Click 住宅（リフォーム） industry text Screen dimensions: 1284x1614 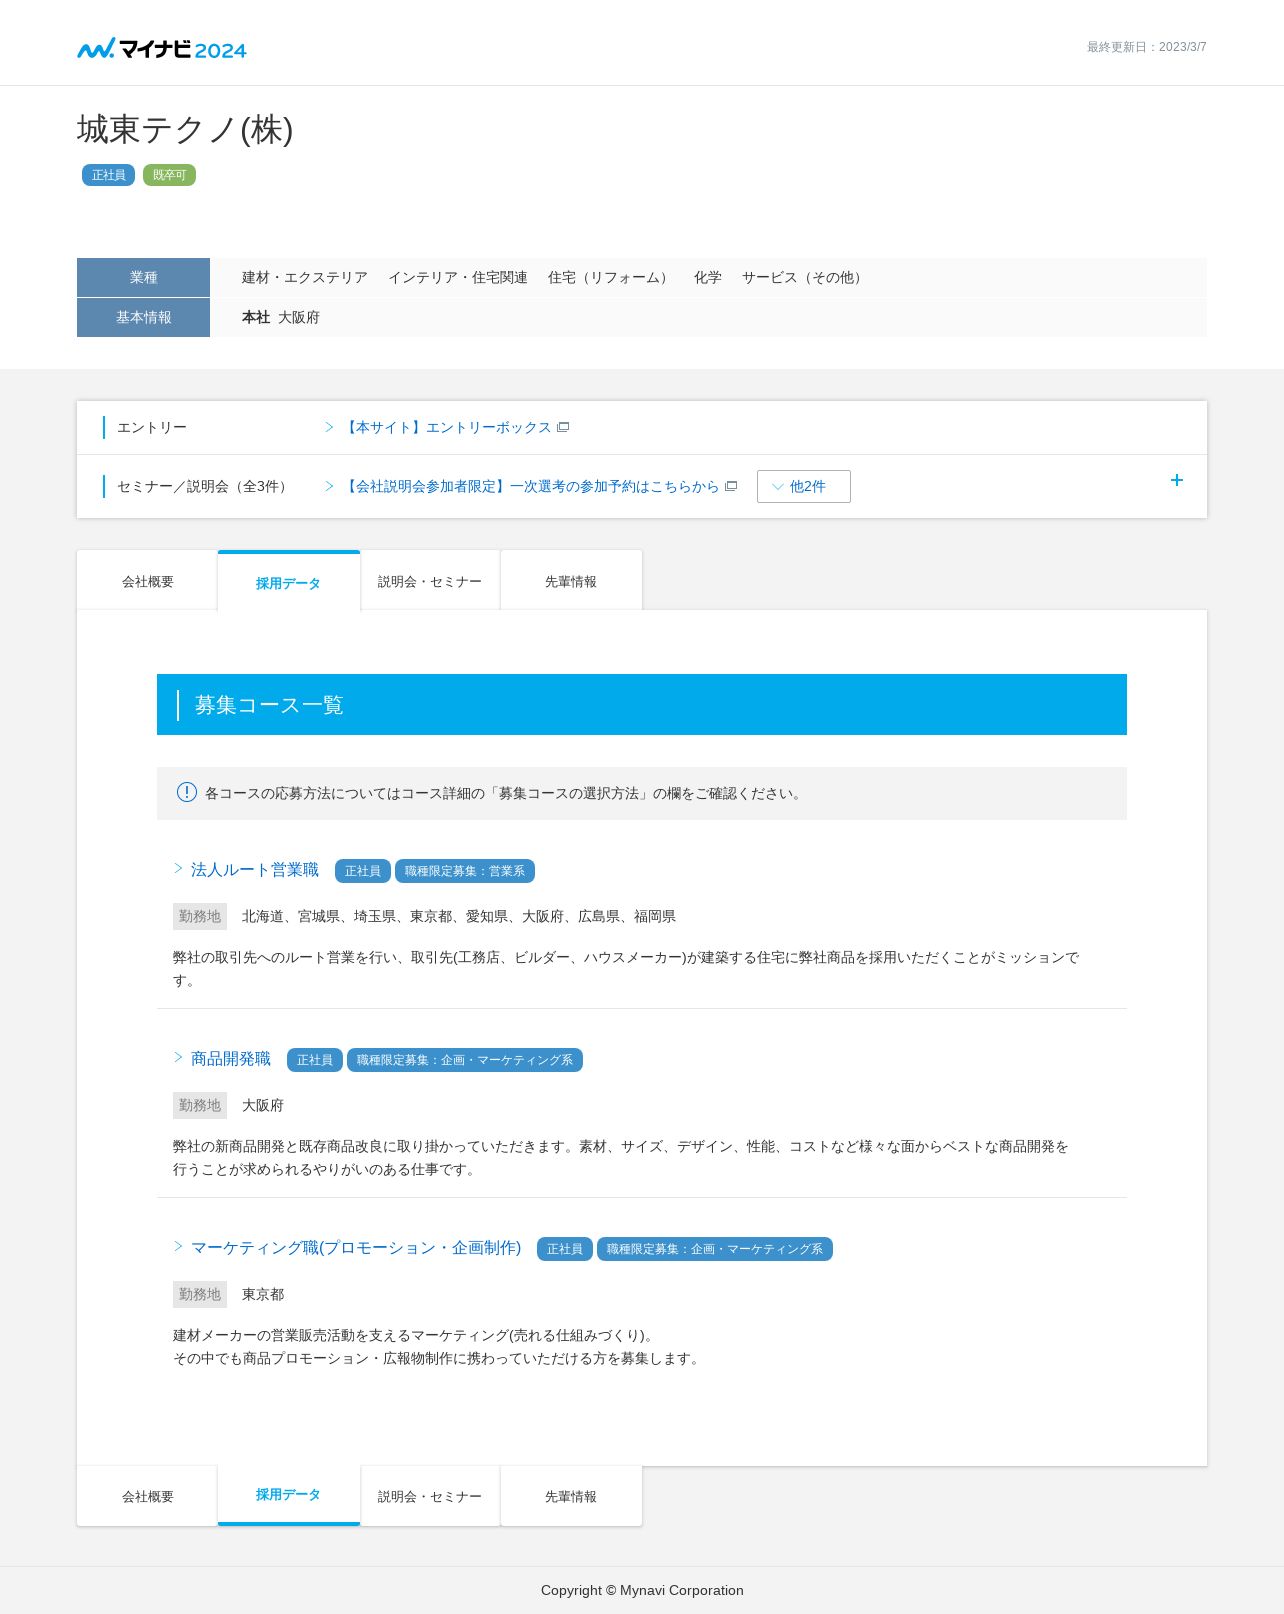611,277
